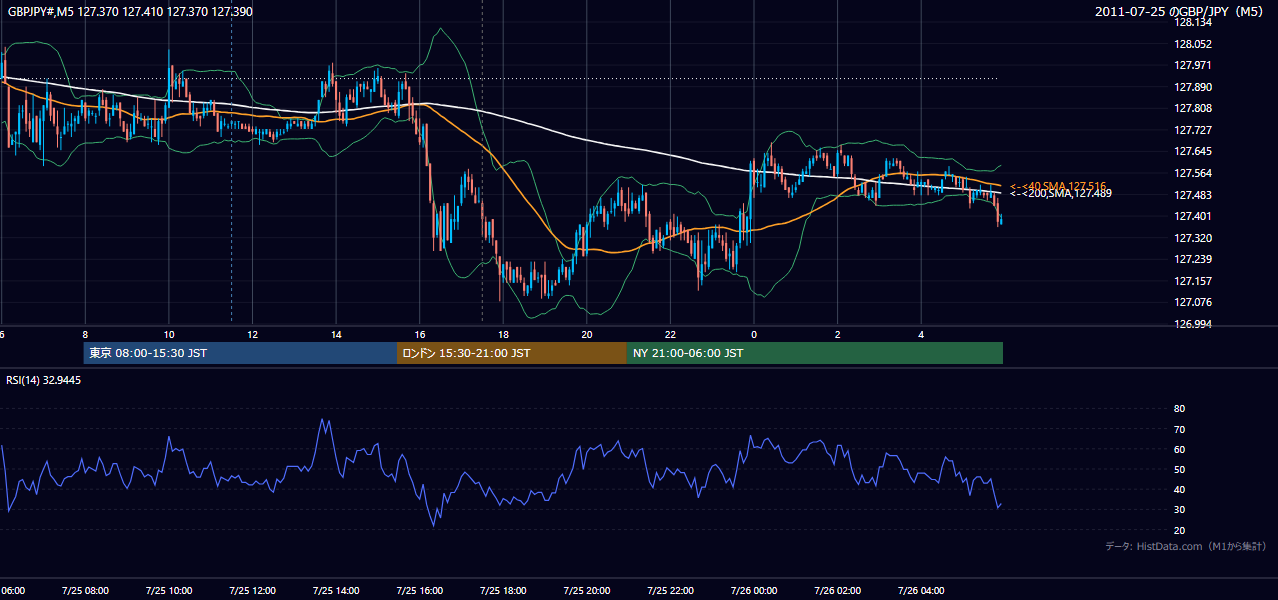Click hour marker 22 under price chart

(670, 335)
